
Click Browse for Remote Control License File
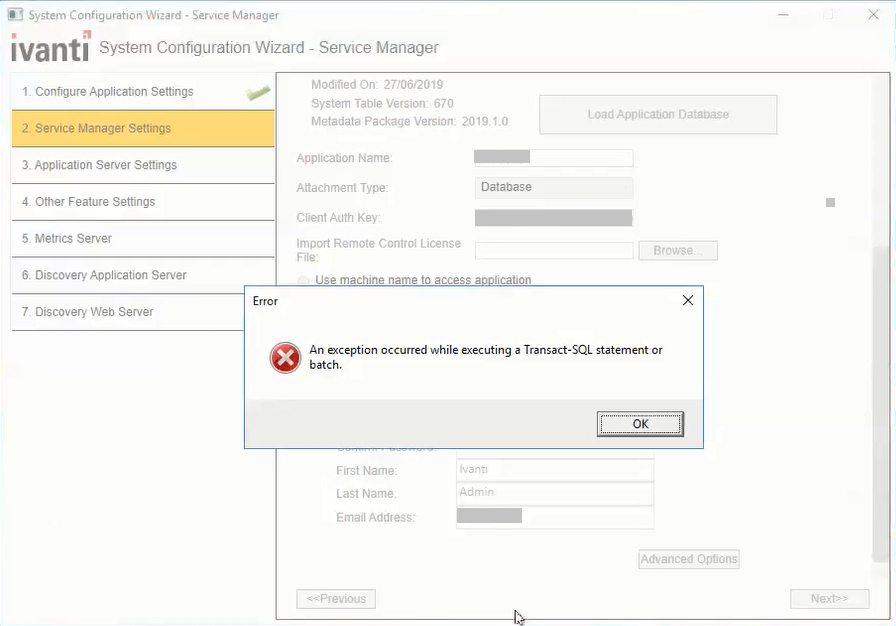[678, 251]
